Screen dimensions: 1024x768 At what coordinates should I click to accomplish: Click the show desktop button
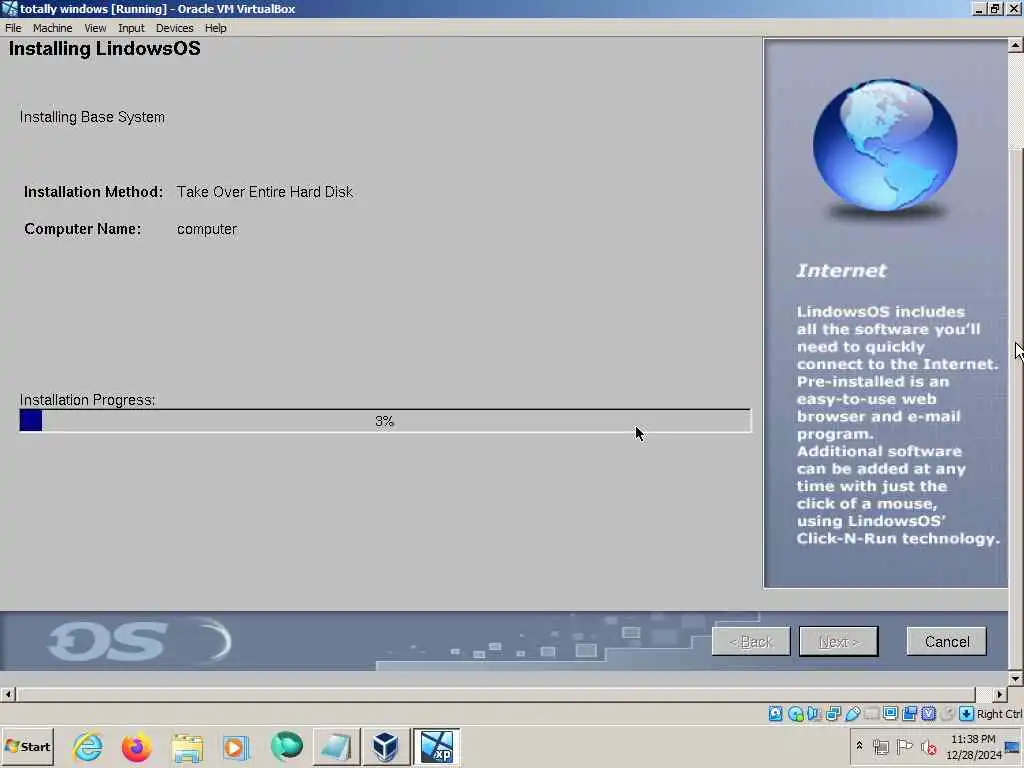(x=1013, y=746)
